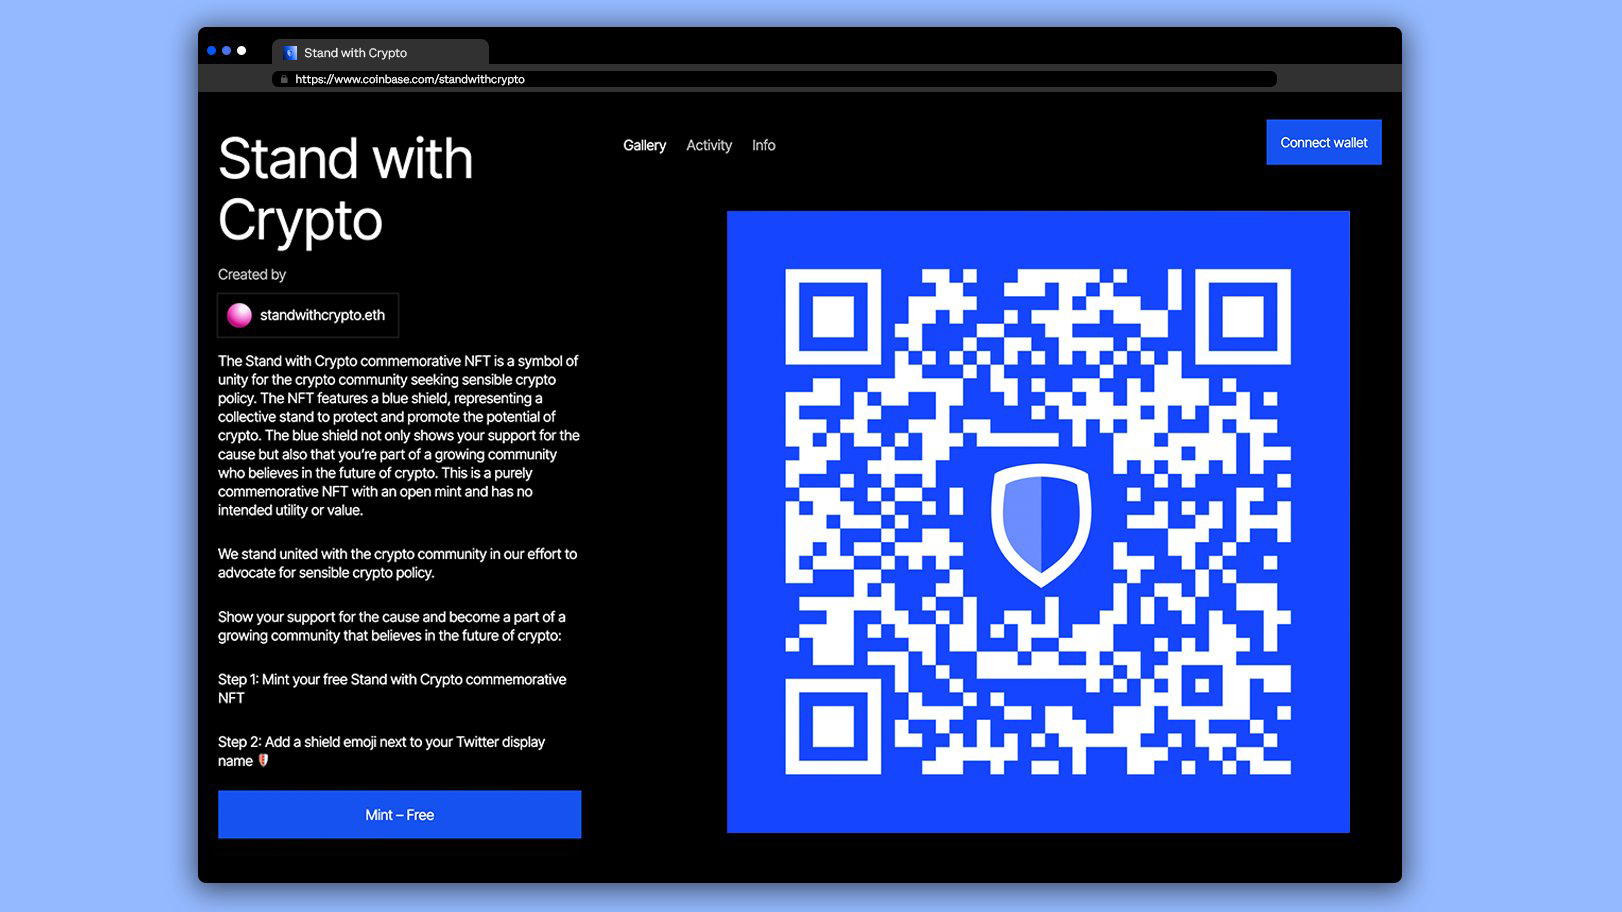Screen dimensions: 1622x912
Task: Click the white window control dot
Action: (241, 50)
